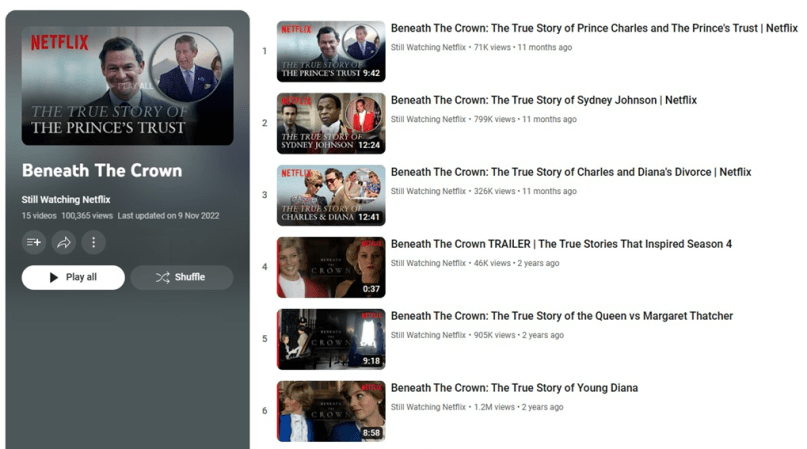
Task: Open the Young Diana video thumbnail
Action: (330, 411)
